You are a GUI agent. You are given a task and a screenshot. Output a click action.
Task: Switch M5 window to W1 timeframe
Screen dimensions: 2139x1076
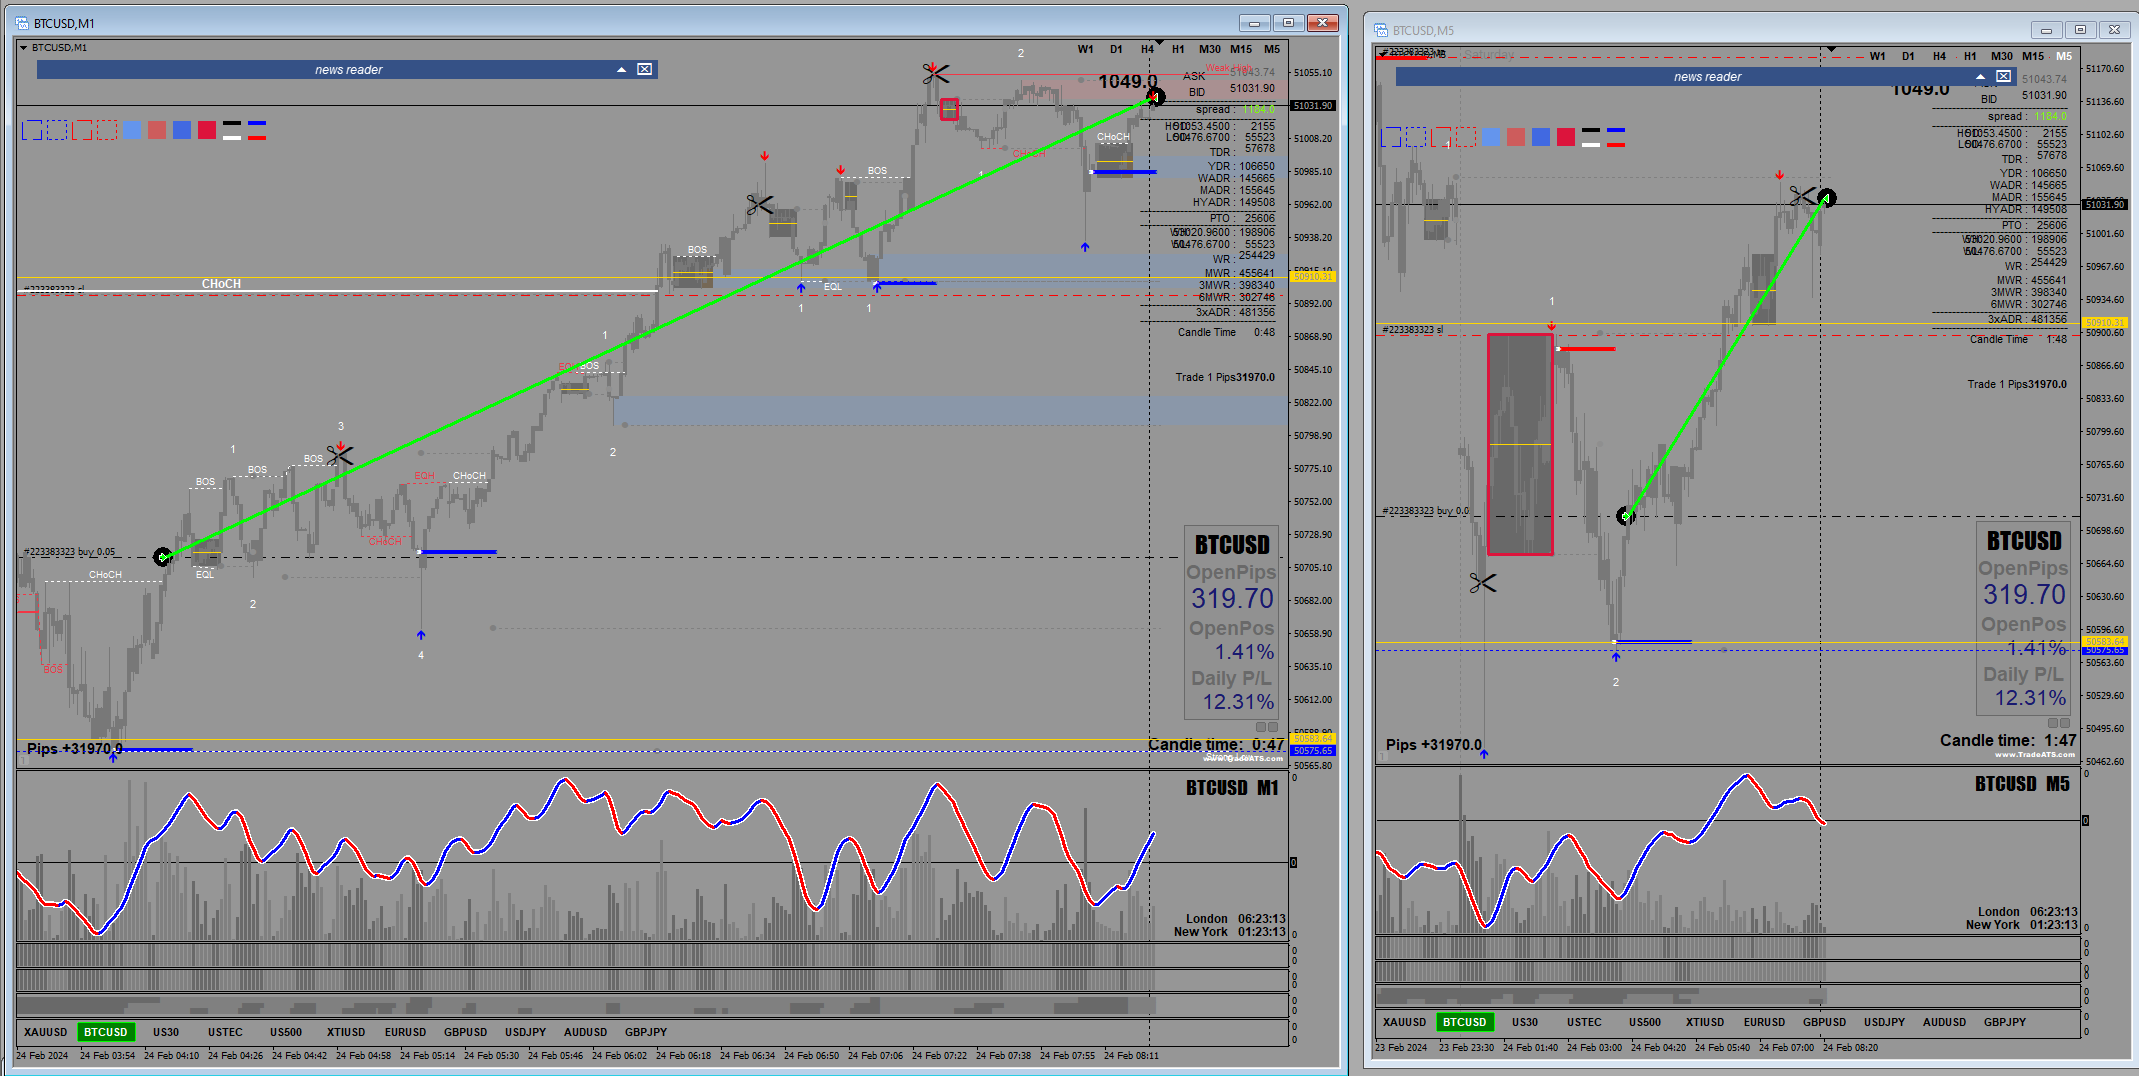1877,56
